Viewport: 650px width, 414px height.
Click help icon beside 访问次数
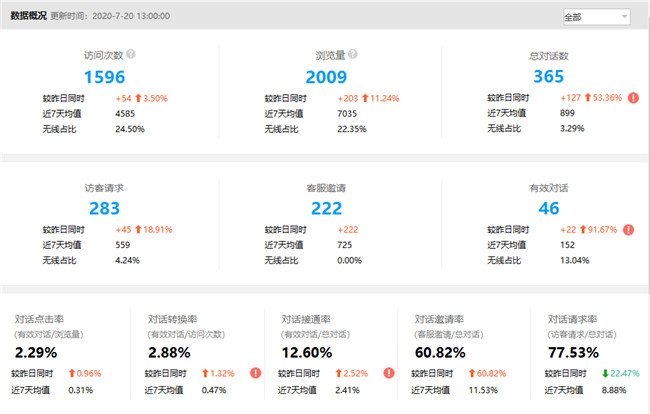click(131, 56)
